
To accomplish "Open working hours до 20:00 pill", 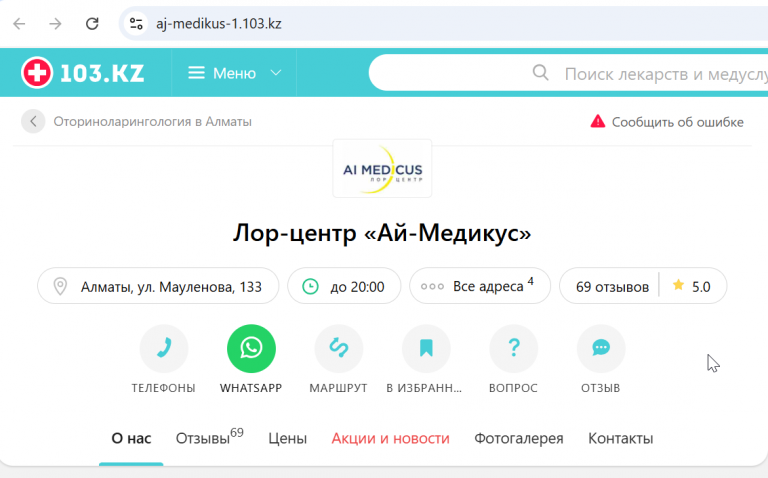I will click(x=344, y=286).
